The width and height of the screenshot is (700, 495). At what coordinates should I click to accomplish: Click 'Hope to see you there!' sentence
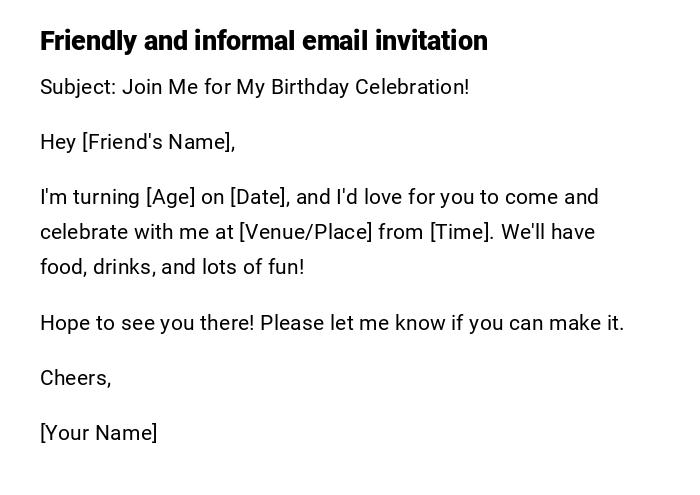point(147,323)
